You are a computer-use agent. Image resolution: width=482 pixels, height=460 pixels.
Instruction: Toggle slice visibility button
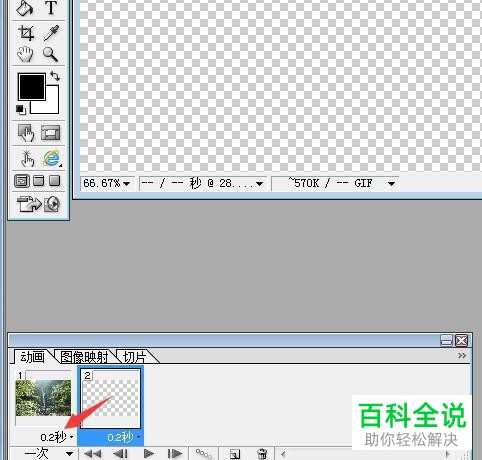[x=51, y=133]
